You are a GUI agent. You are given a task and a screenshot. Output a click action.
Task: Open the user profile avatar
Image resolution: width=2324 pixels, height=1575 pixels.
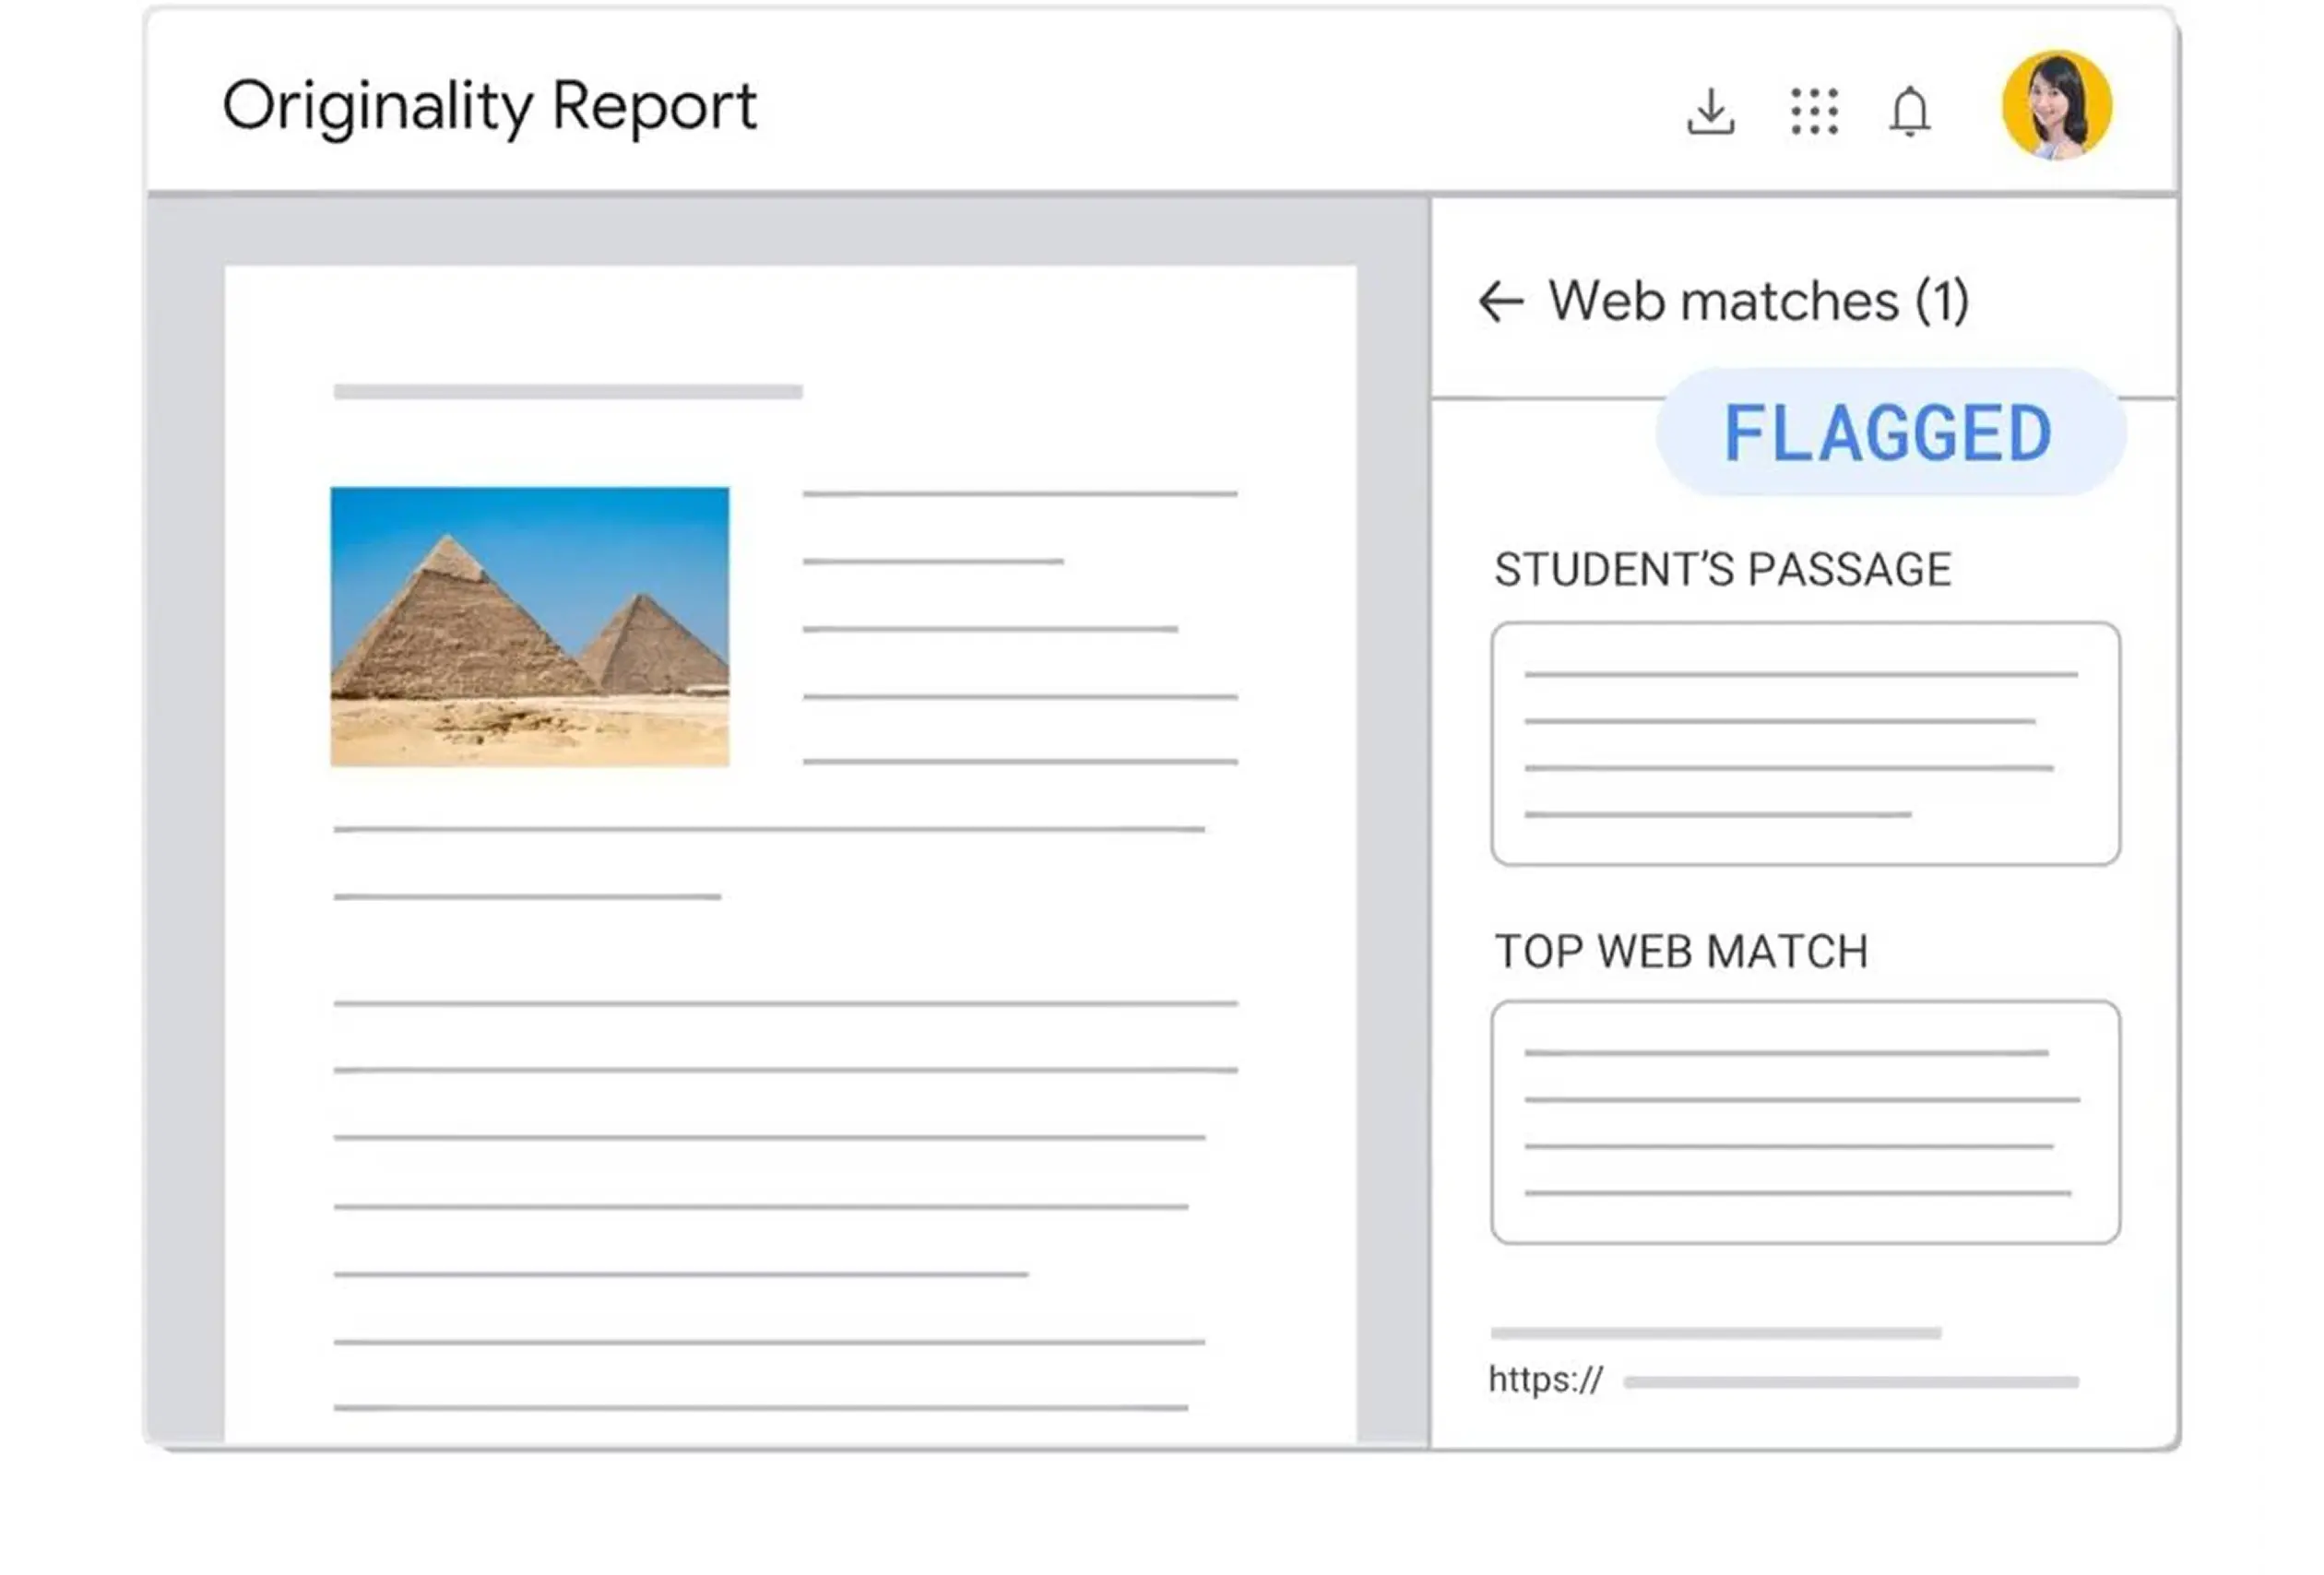click(2056, 106)
